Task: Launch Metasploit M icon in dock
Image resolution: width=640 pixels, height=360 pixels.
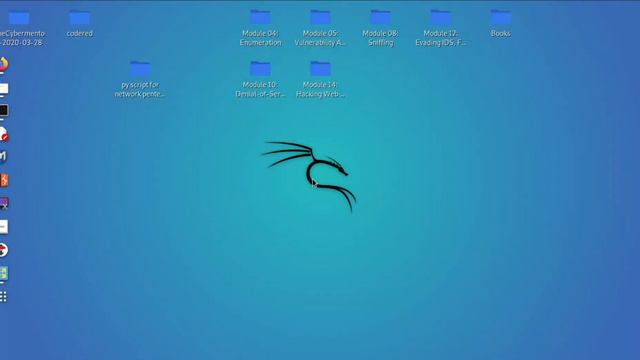Action: (3, 156)
